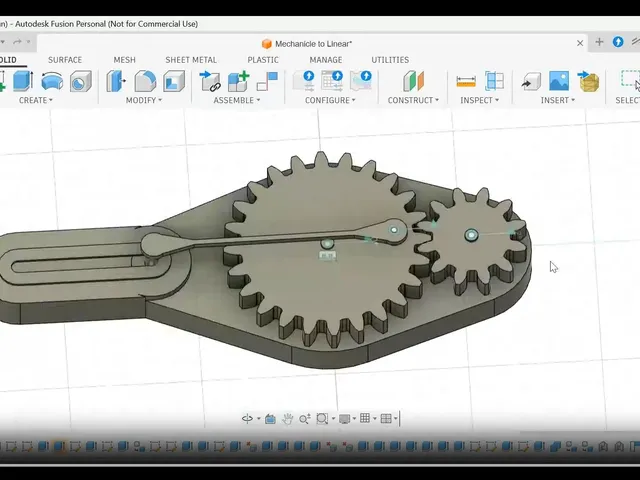Activate the Pan hand tool
Screen dimensions: 640x480
tap(287, 418)
